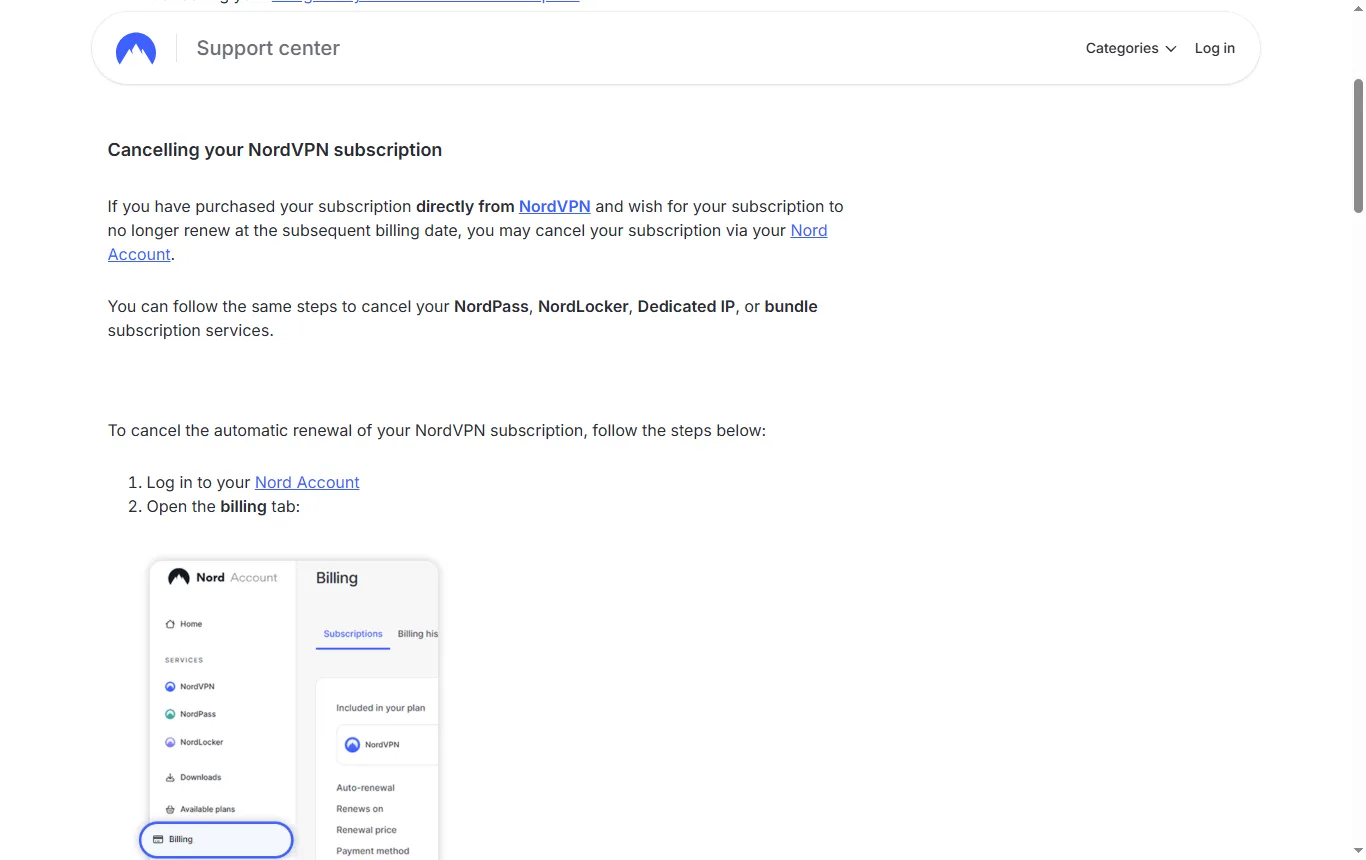Screen dimensions: 1366x860
Task: Click the billing tab tutorial screenshot
Action: click(x=294, y=709)
